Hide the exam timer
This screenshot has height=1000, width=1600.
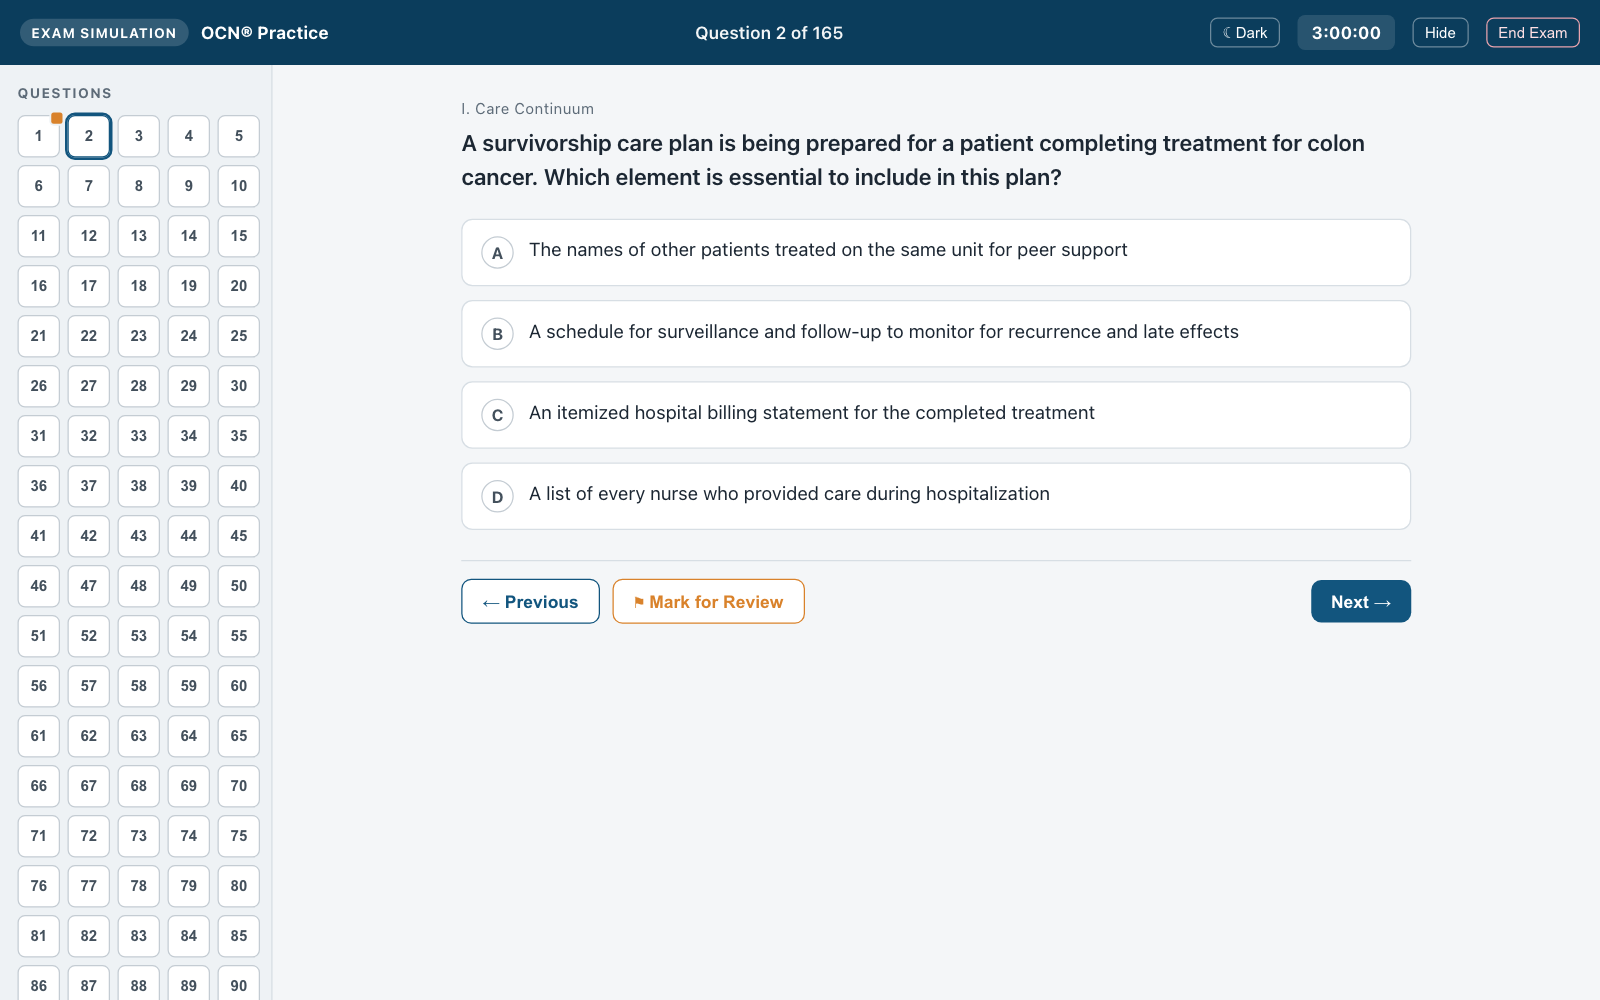pos(1440,33)
